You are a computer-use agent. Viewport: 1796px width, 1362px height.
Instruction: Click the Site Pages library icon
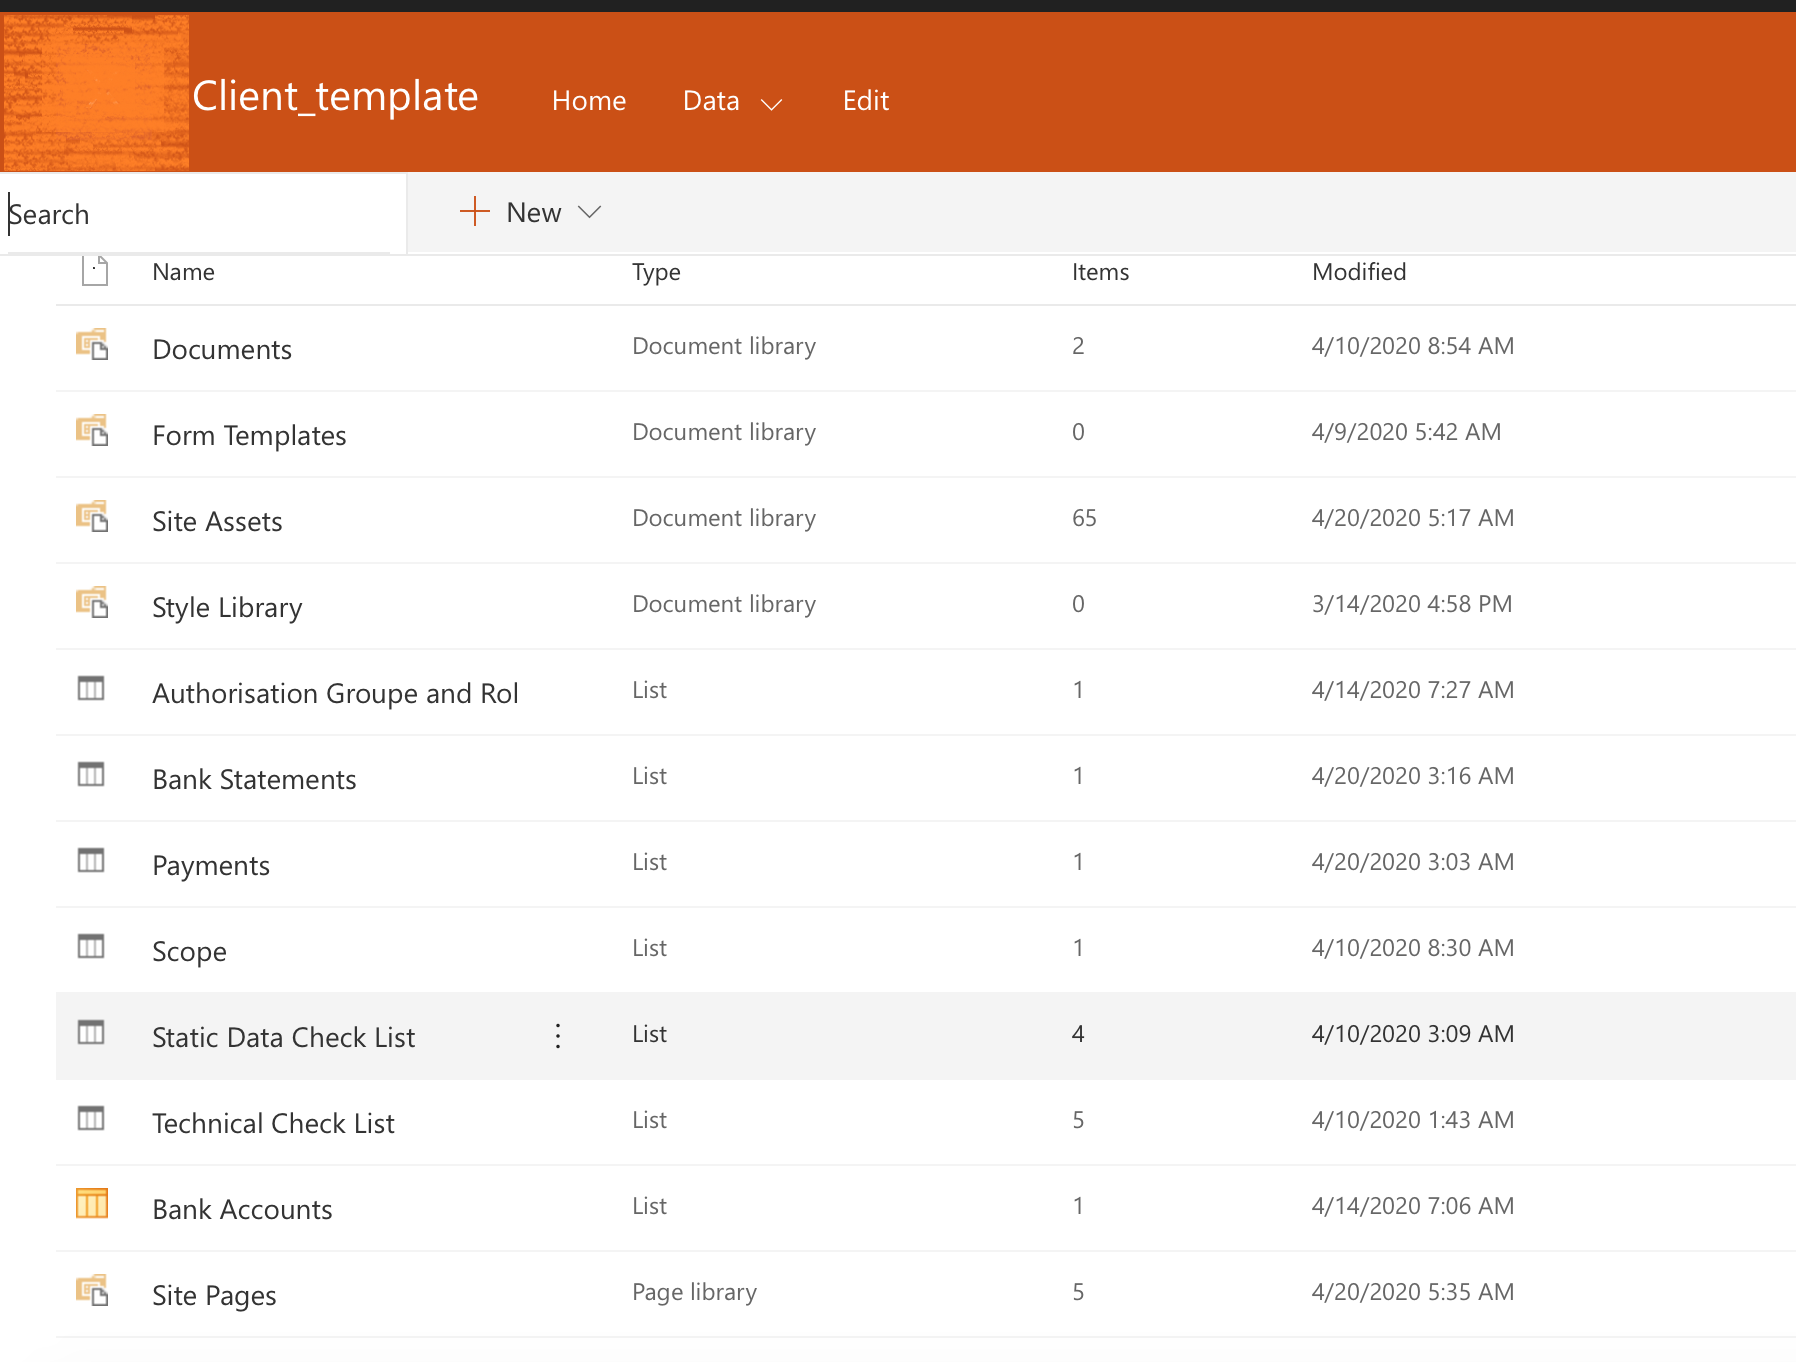[x=92, y=1291]
